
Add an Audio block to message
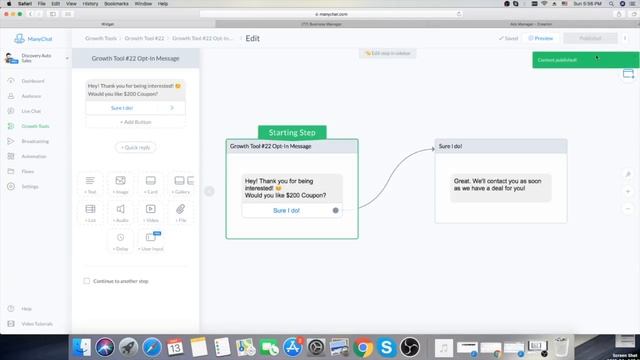click(x=120, y=213)
